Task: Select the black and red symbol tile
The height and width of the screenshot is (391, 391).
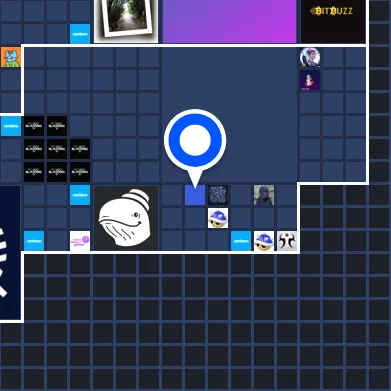Action: click(x=287, y=241)
